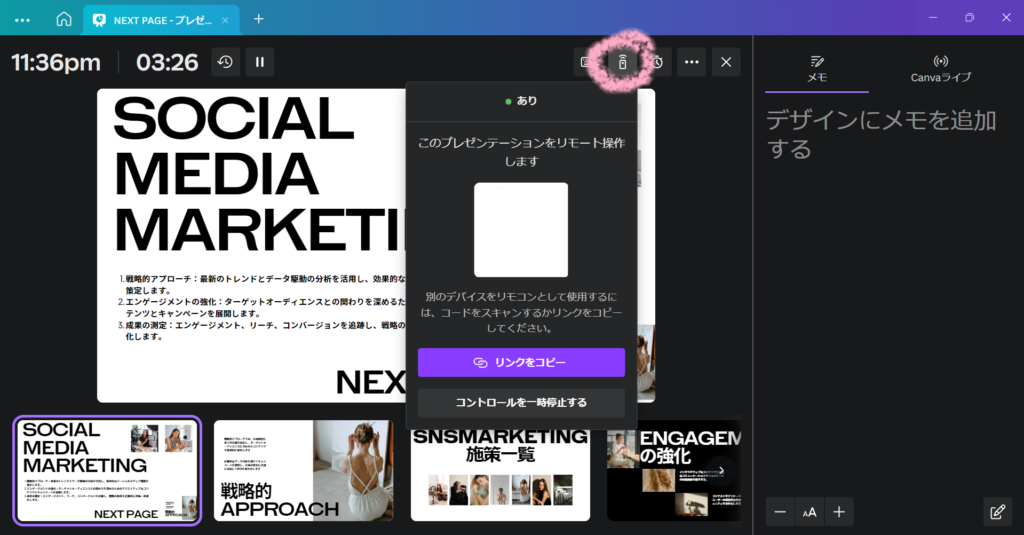Click the notes field デザインにメモを追加する
The height and width of the screenshot is (535, 1024).
[x=882, y=135]
